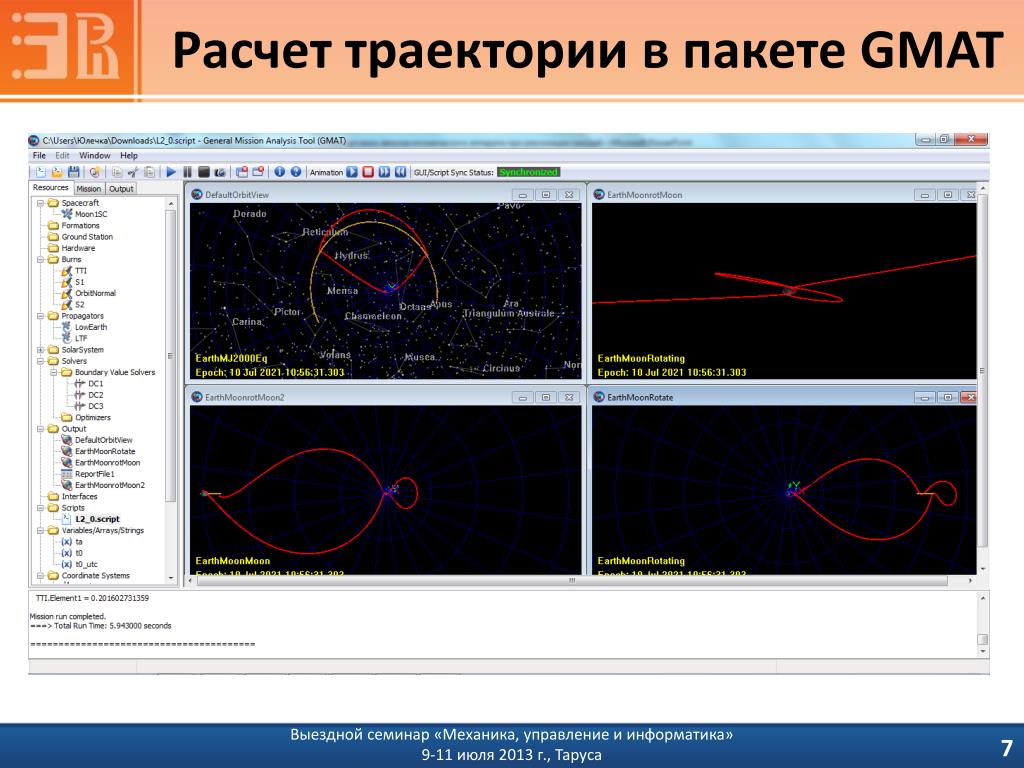1024x768 pixels.
Task: Click the Save floppy disk icon
Action: coord(73,172)
